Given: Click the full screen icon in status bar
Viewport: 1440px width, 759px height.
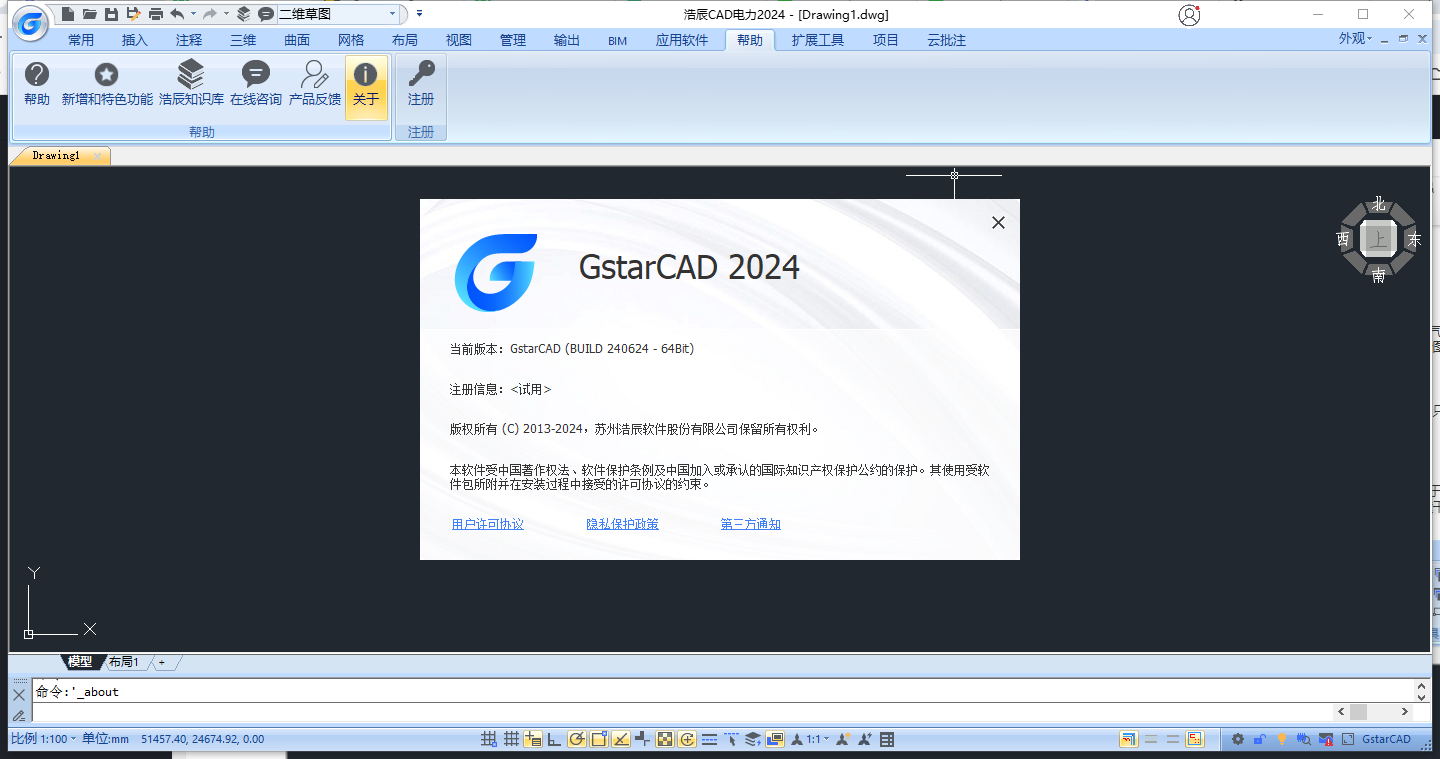Looking at the screenshot, I should coord(1348,739).
